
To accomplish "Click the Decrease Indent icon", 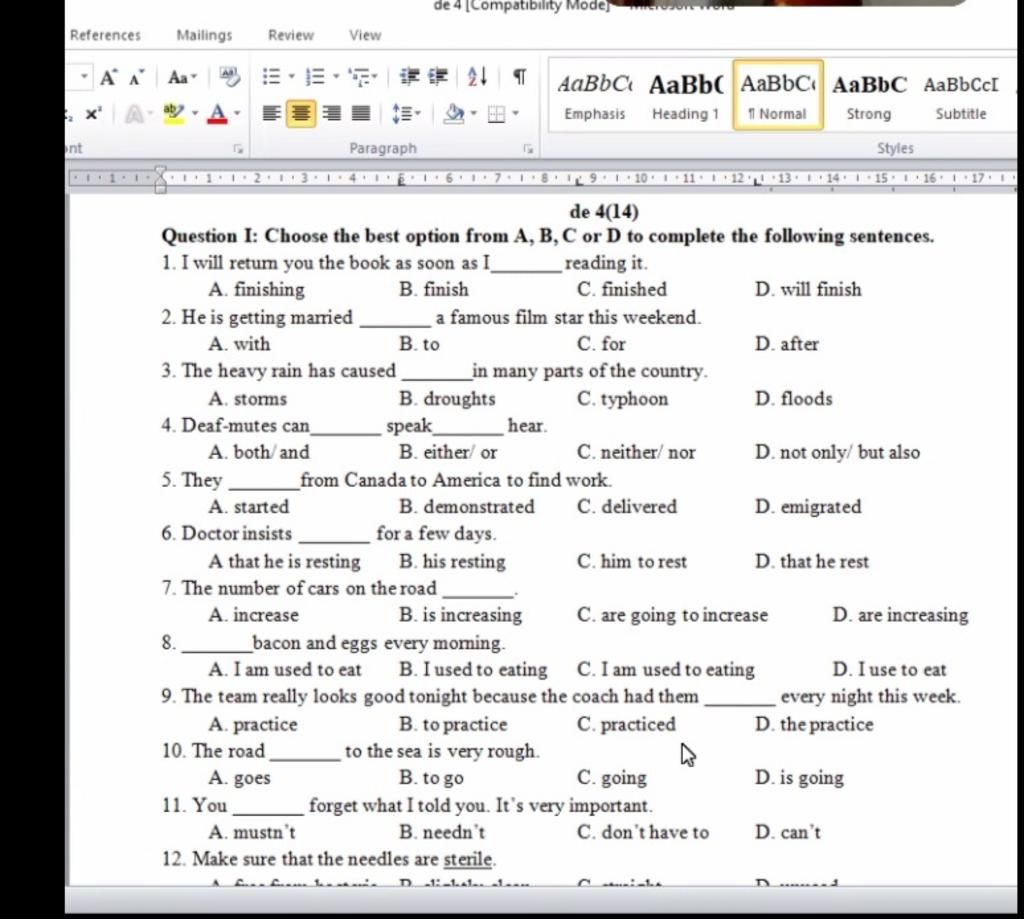I will (409, 77).
